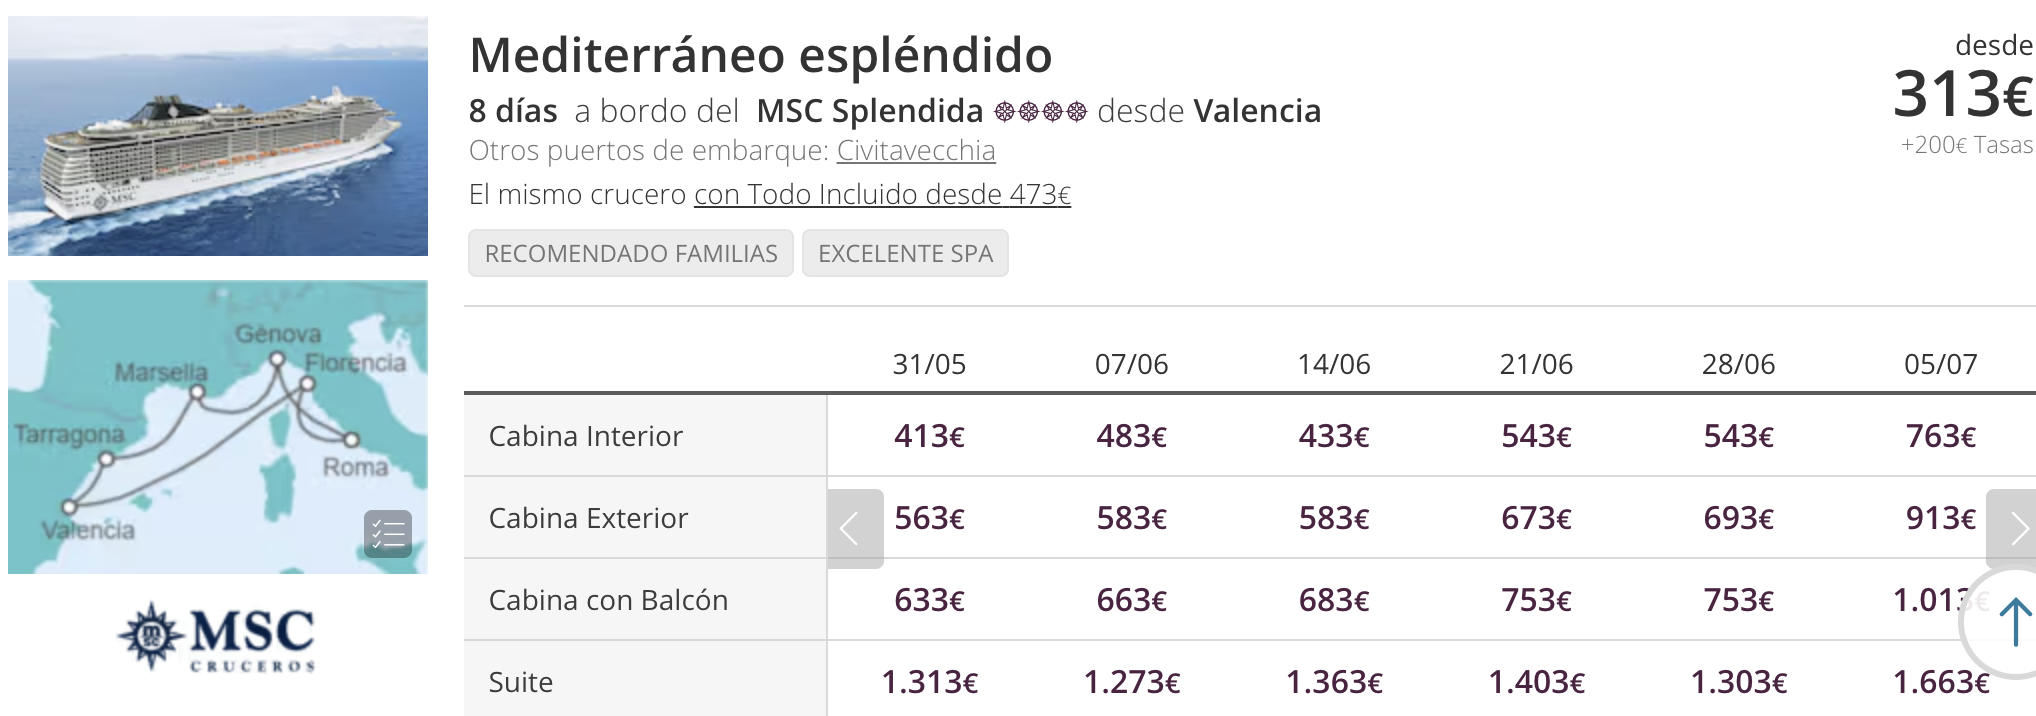Open the Todo Incluido desde 473€ link
The width and height of the screenshot is (2036, 716).
[882, 194]
